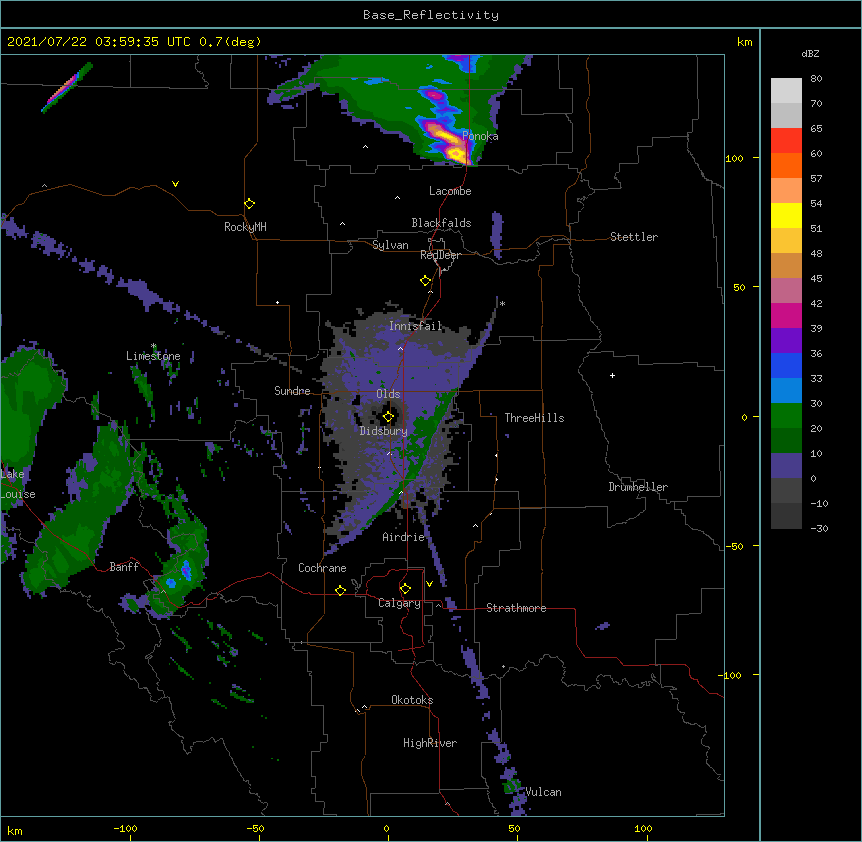The image size is (862, 842).
Task: Select the 48 value in the dBZ legend
Action: pyautogui.click(x=816, y=253)
